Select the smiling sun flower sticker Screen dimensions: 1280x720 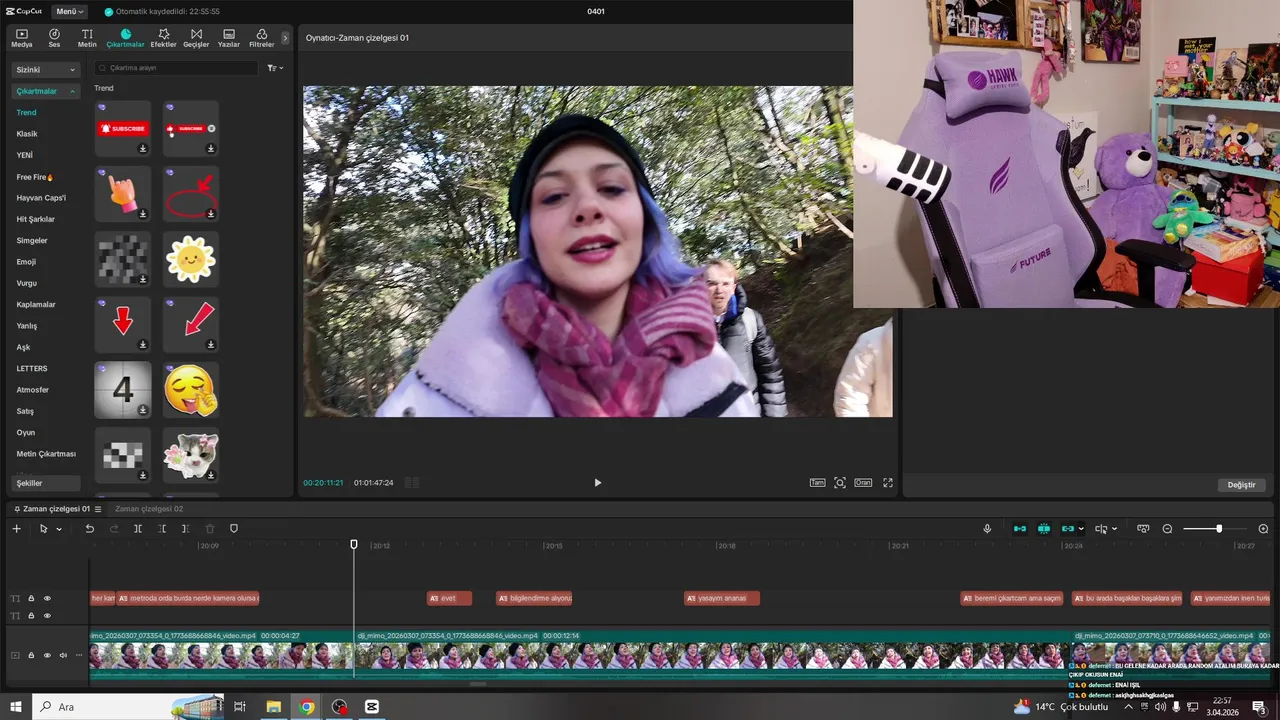point(190,260)
